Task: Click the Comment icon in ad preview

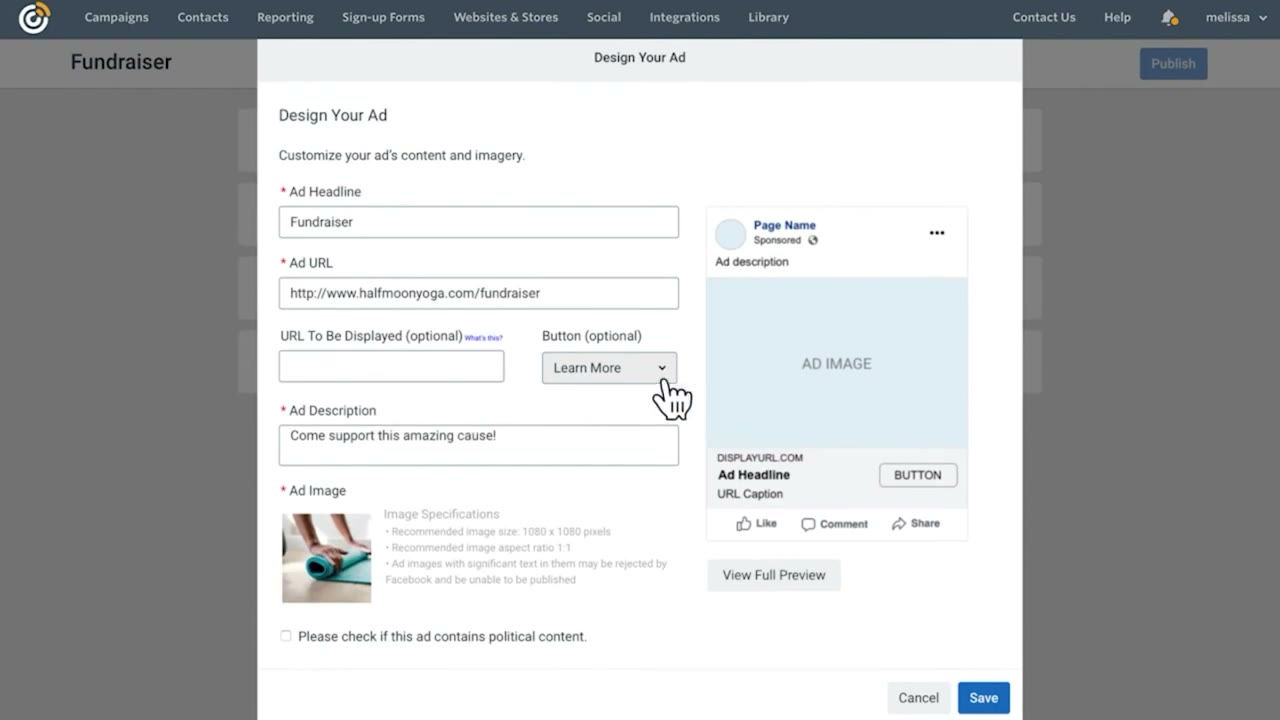Action: (x=808, y=524)
